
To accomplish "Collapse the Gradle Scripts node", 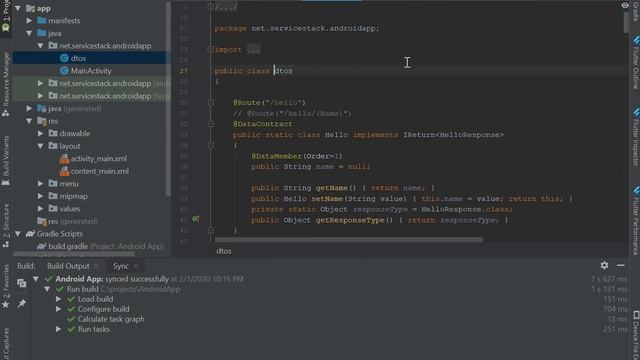I will [18, 234].
